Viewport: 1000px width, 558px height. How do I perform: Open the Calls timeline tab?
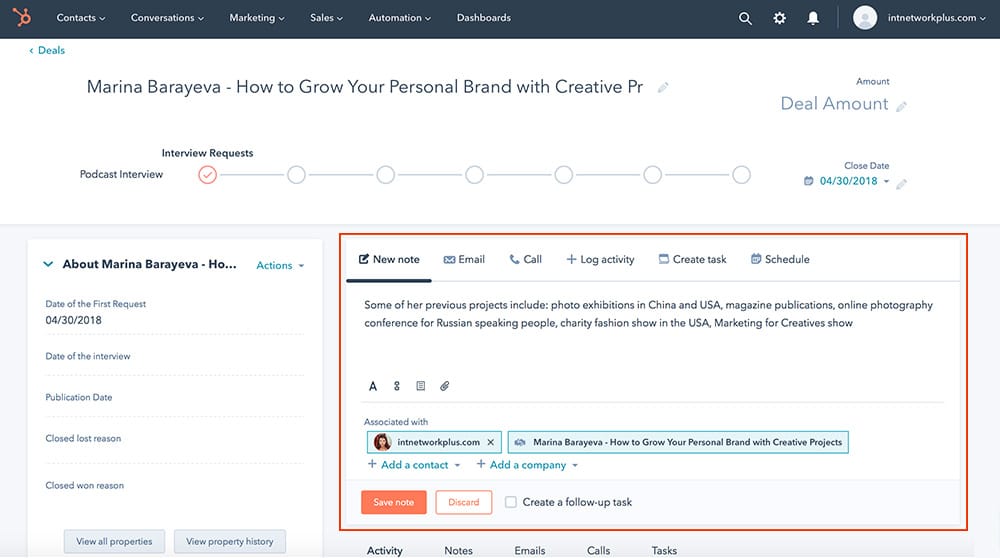click(x=598, y=550)
